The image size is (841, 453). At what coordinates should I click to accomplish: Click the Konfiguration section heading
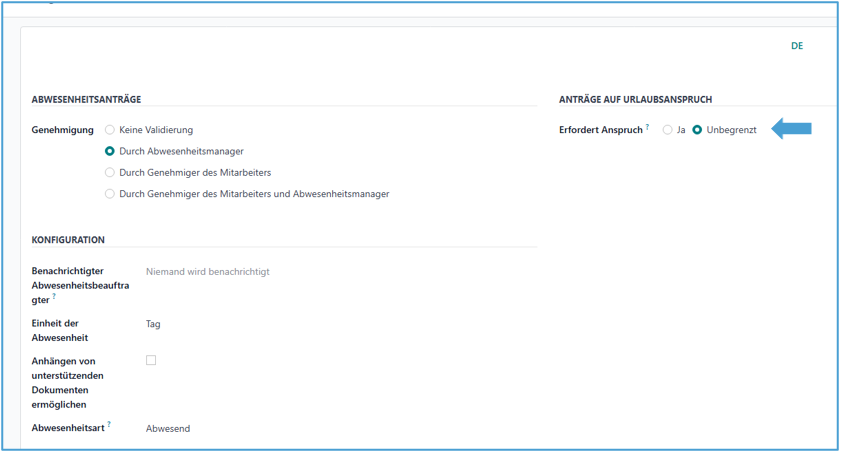point(68,240)
